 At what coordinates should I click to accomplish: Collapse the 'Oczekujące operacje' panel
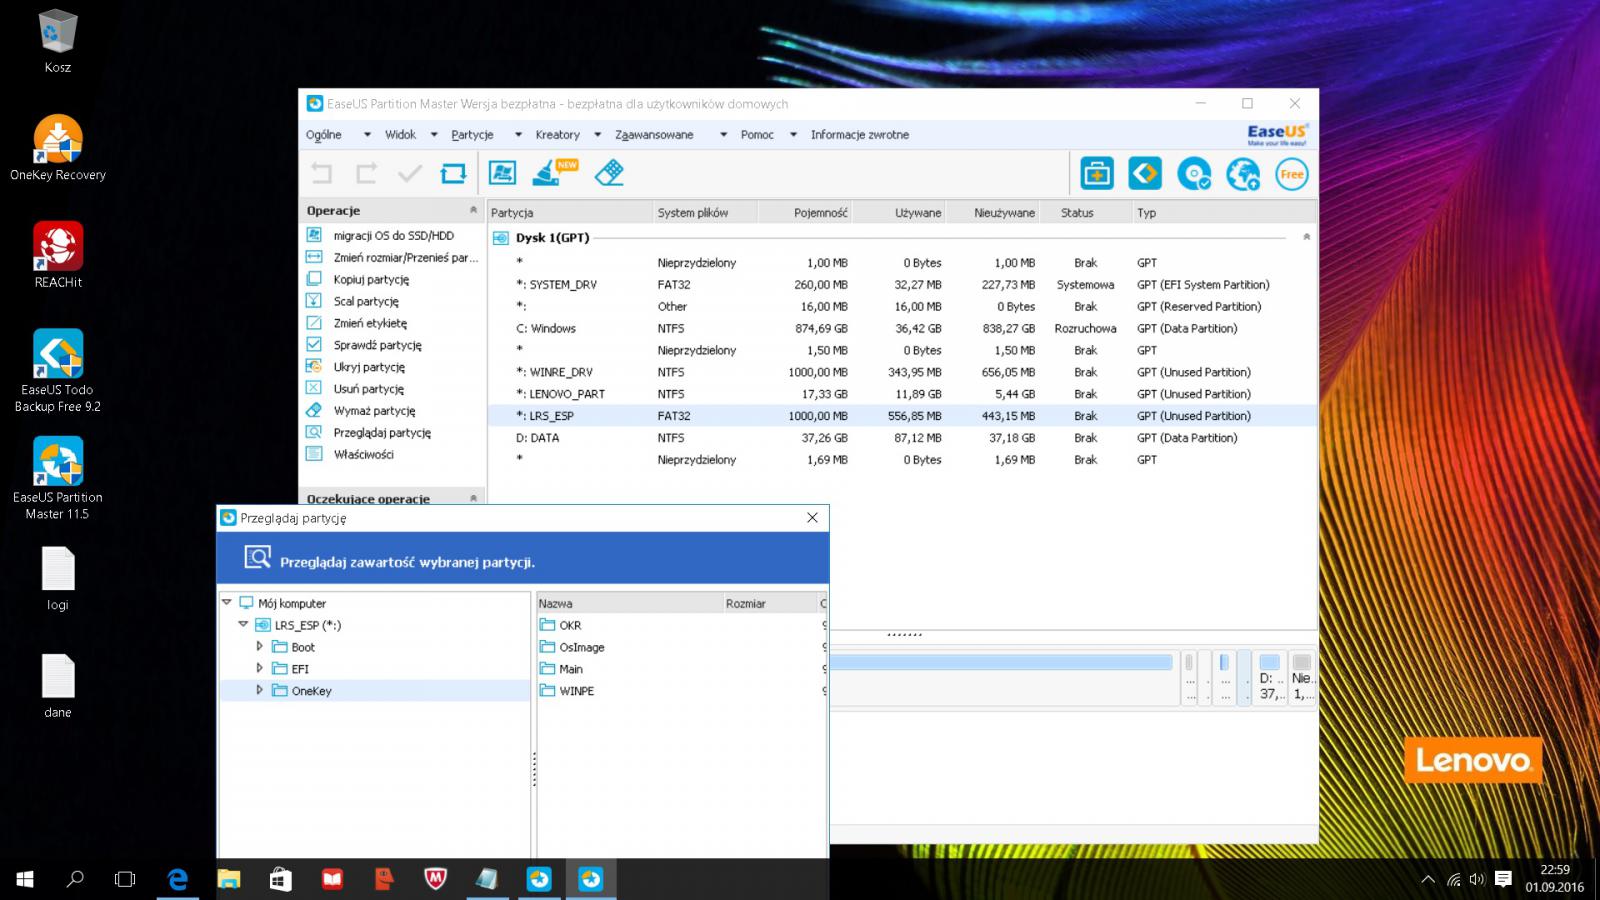pyautogui.click(x=473, y=498)
